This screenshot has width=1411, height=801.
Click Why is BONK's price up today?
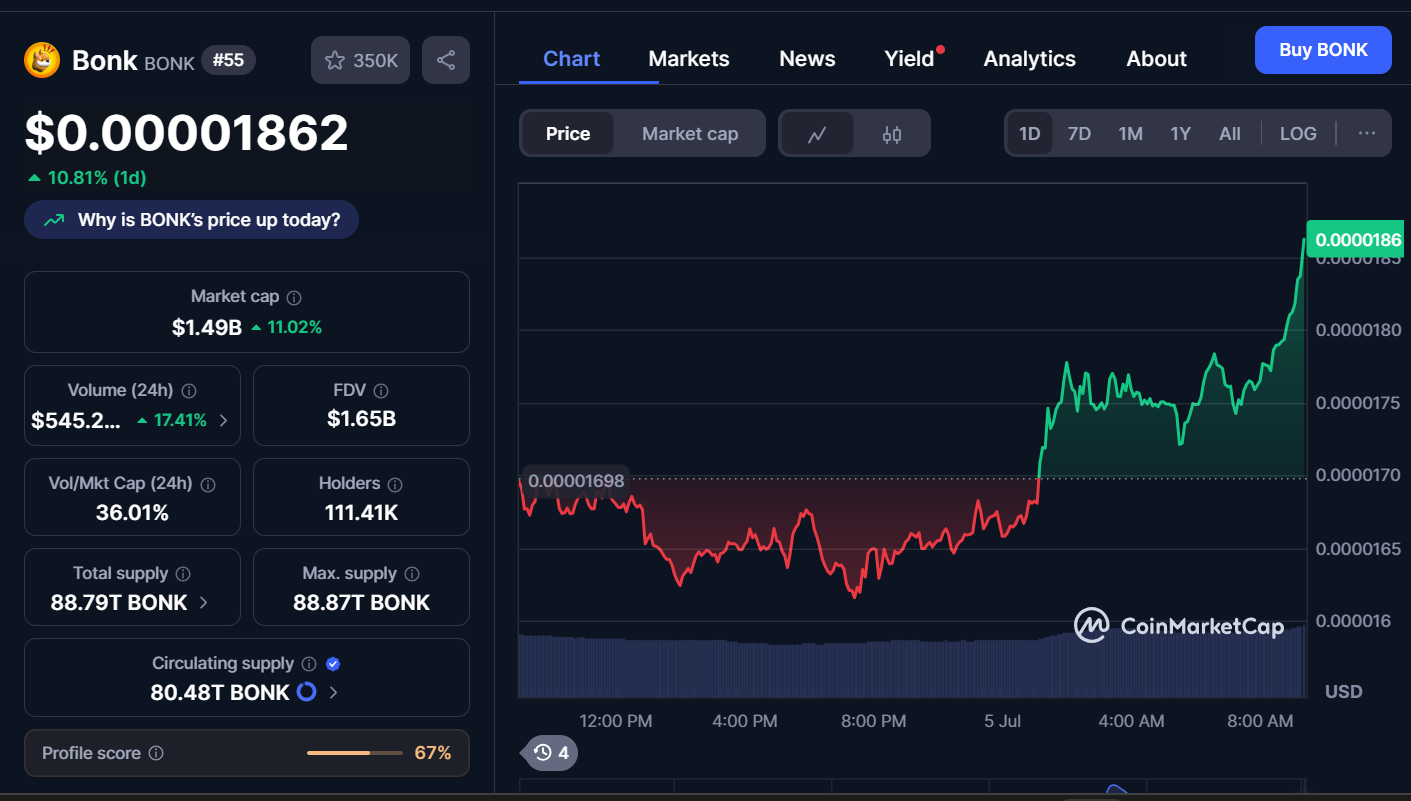tap(191, 220)
